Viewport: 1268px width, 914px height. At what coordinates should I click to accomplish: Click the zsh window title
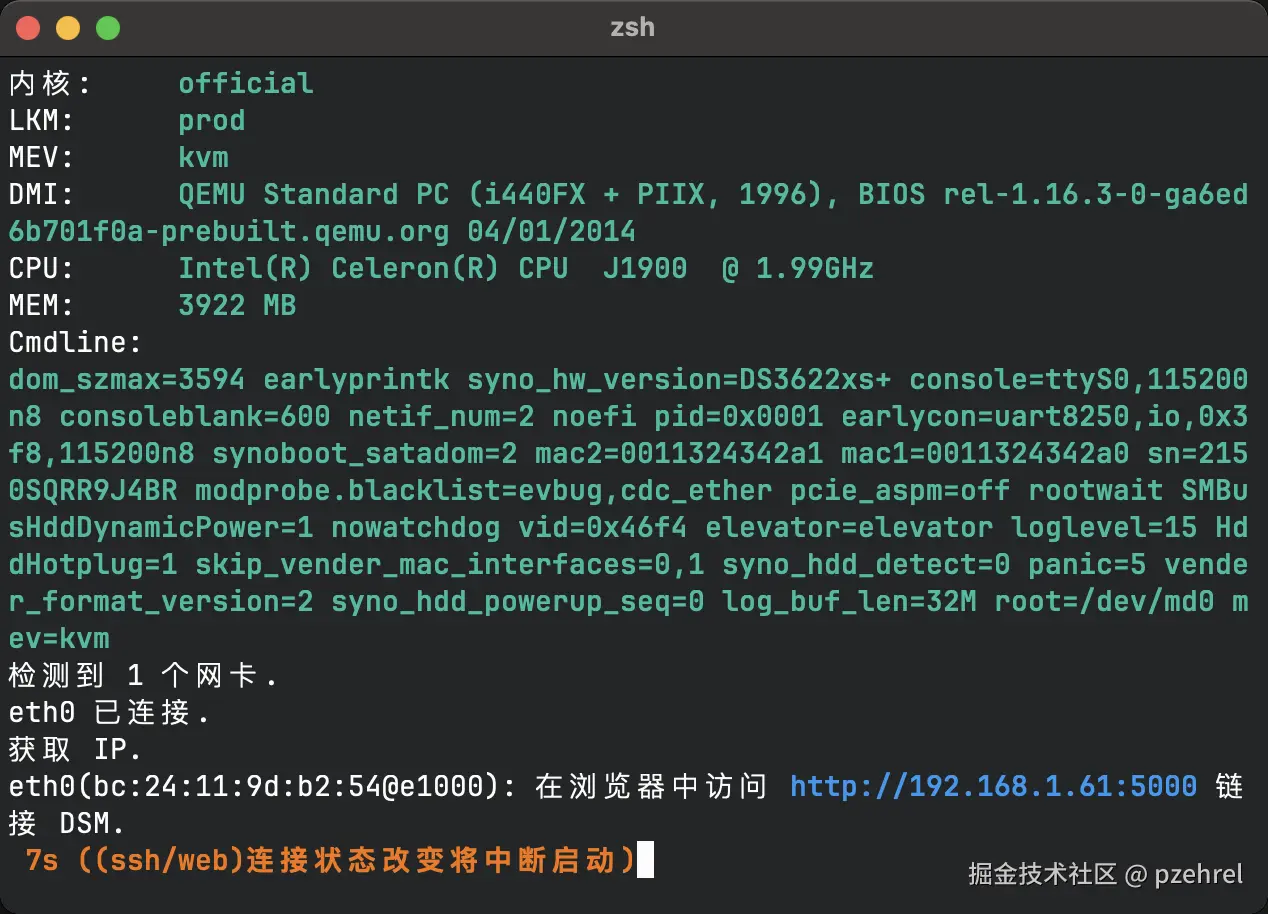(633, 27)
